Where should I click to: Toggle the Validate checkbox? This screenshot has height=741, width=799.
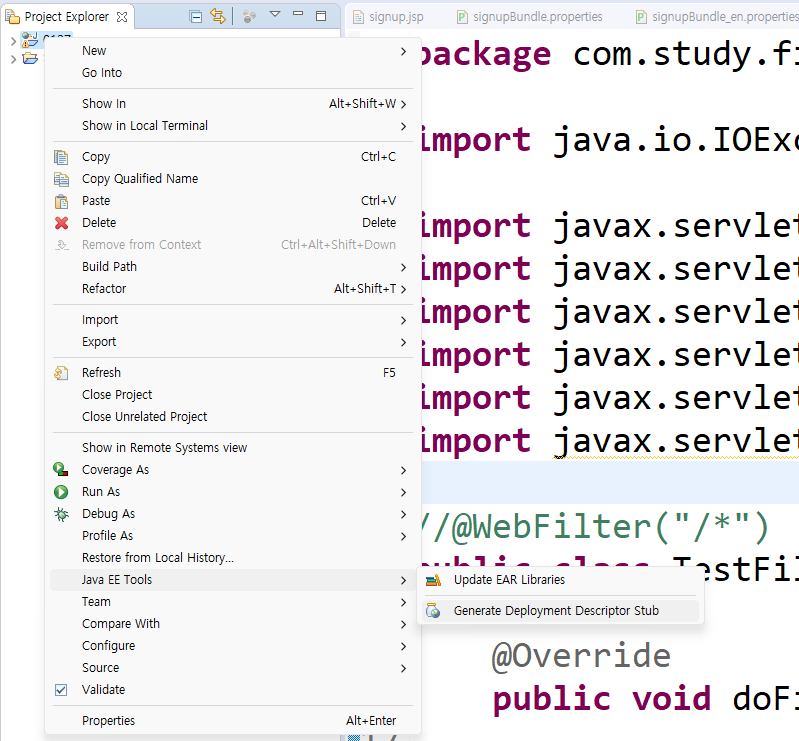[x=61, y=690]
